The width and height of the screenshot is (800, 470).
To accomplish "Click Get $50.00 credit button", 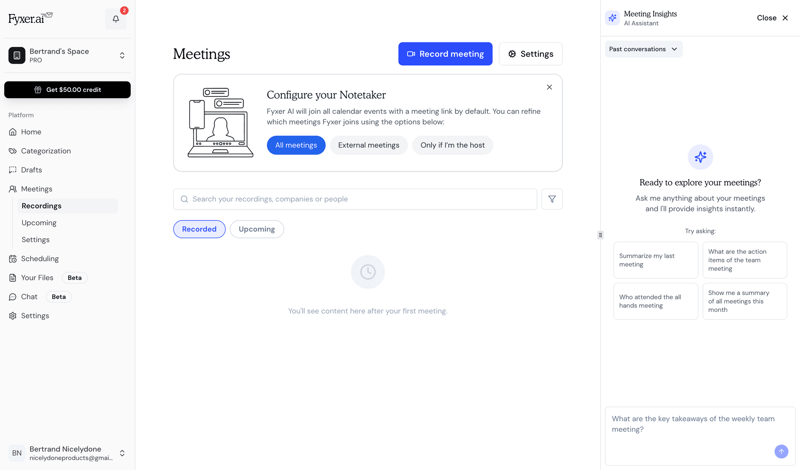I will coord(67,90).
